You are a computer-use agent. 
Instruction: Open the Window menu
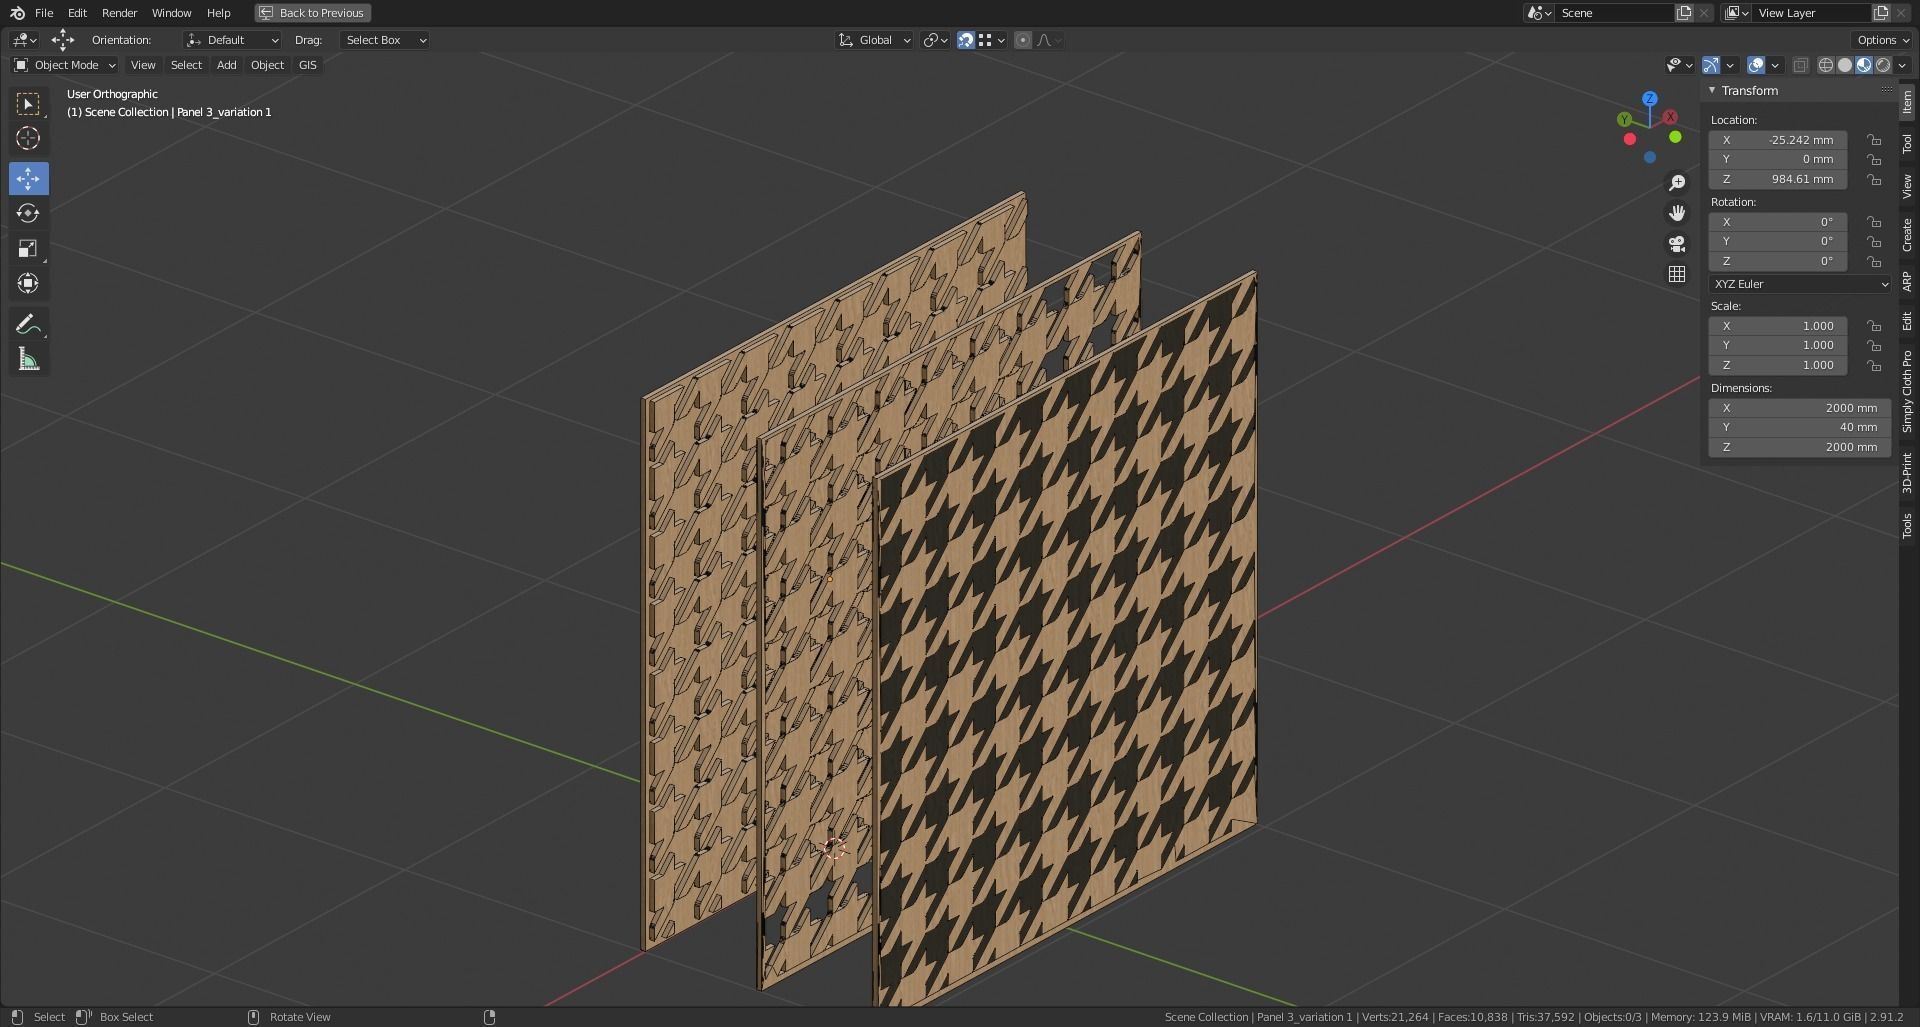(x=171, y=13)
